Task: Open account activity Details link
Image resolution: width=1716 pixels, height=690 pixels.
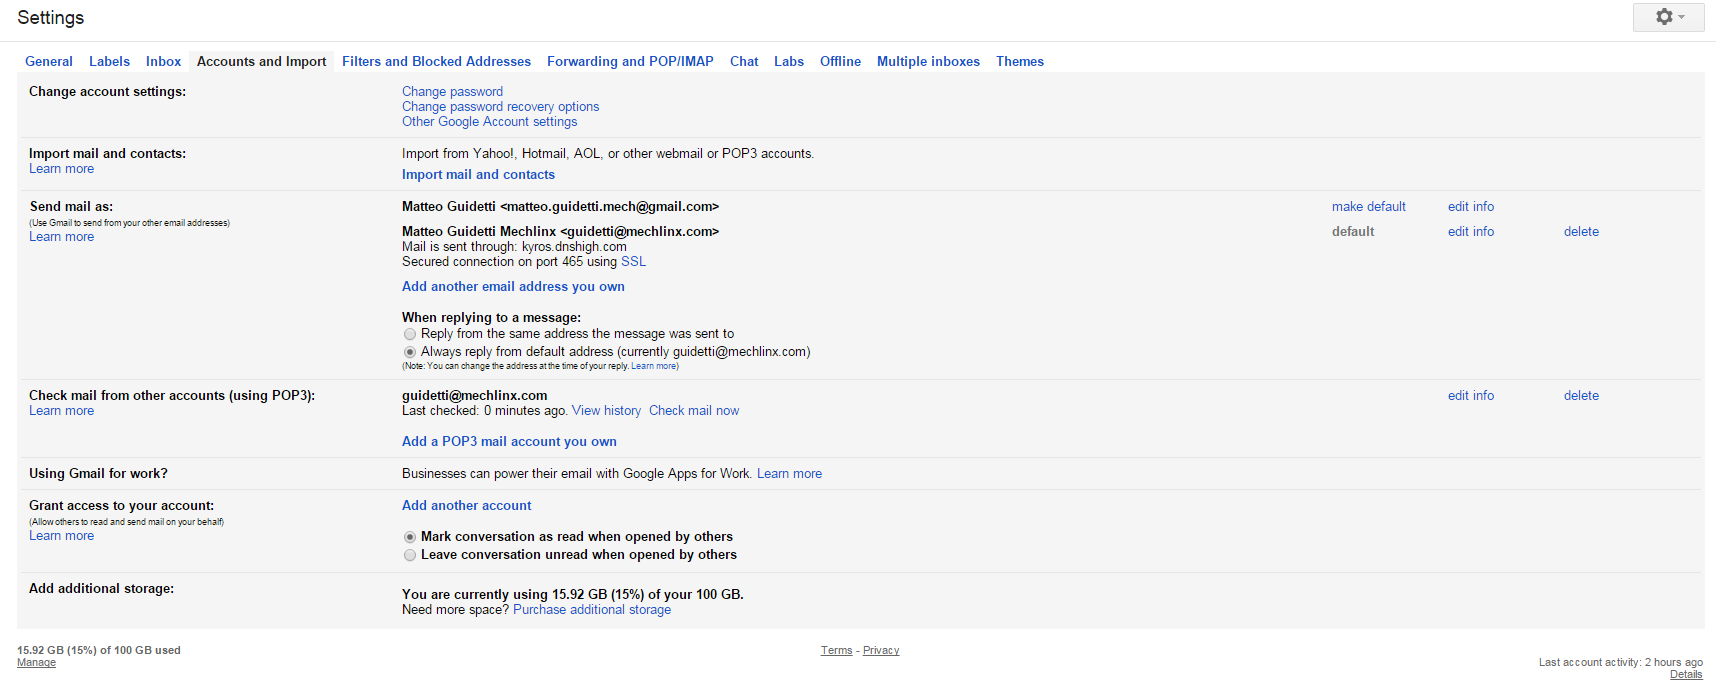Action: [1685, 674]
